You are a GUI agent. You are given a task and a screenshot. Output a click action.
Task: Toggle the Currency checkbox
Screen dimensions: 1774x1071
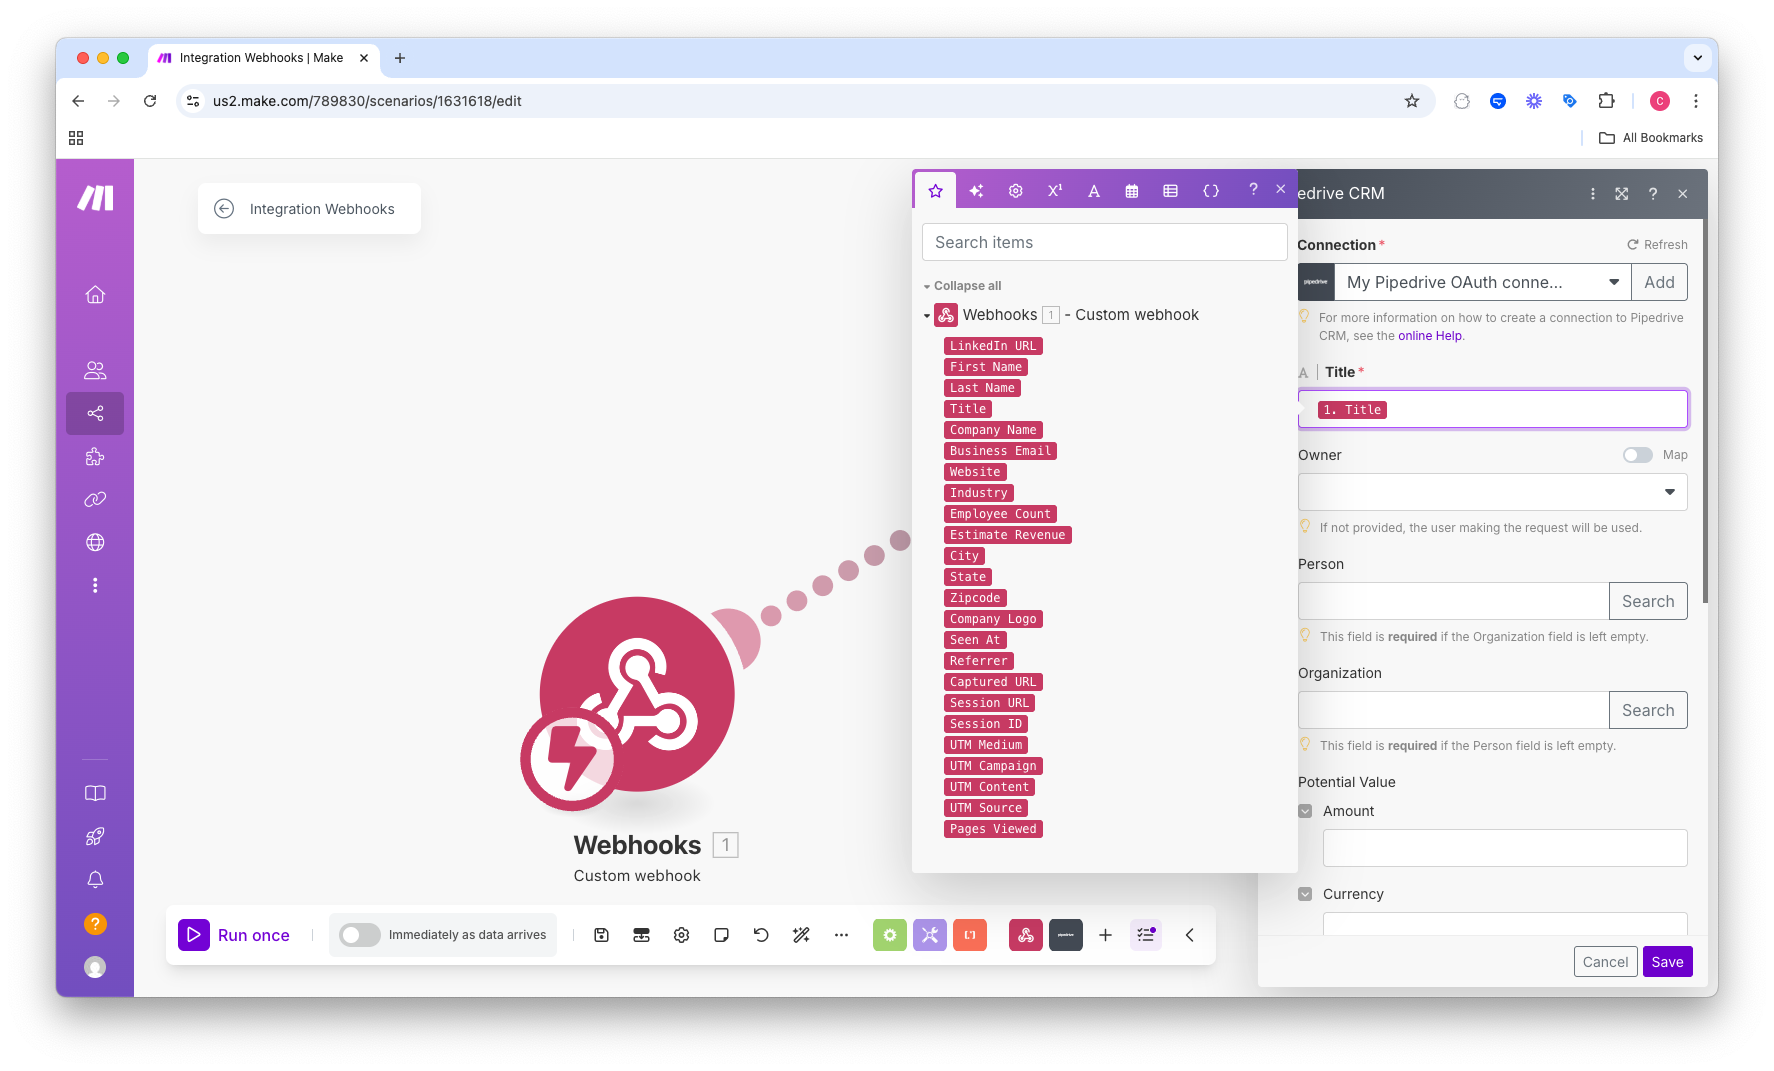[1305, 894]
